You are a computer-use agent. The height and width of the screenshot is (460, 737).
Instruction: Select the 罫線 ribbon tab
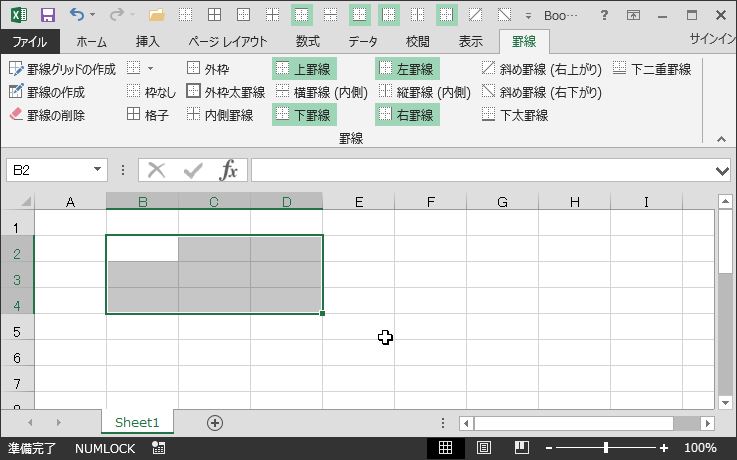pos(524,41)
